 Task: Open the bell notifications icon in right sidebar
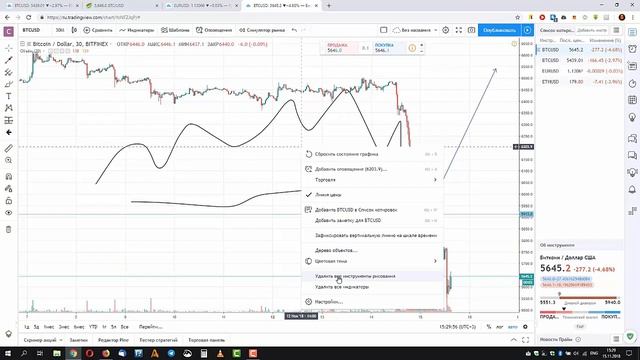[x=632, y=189]
